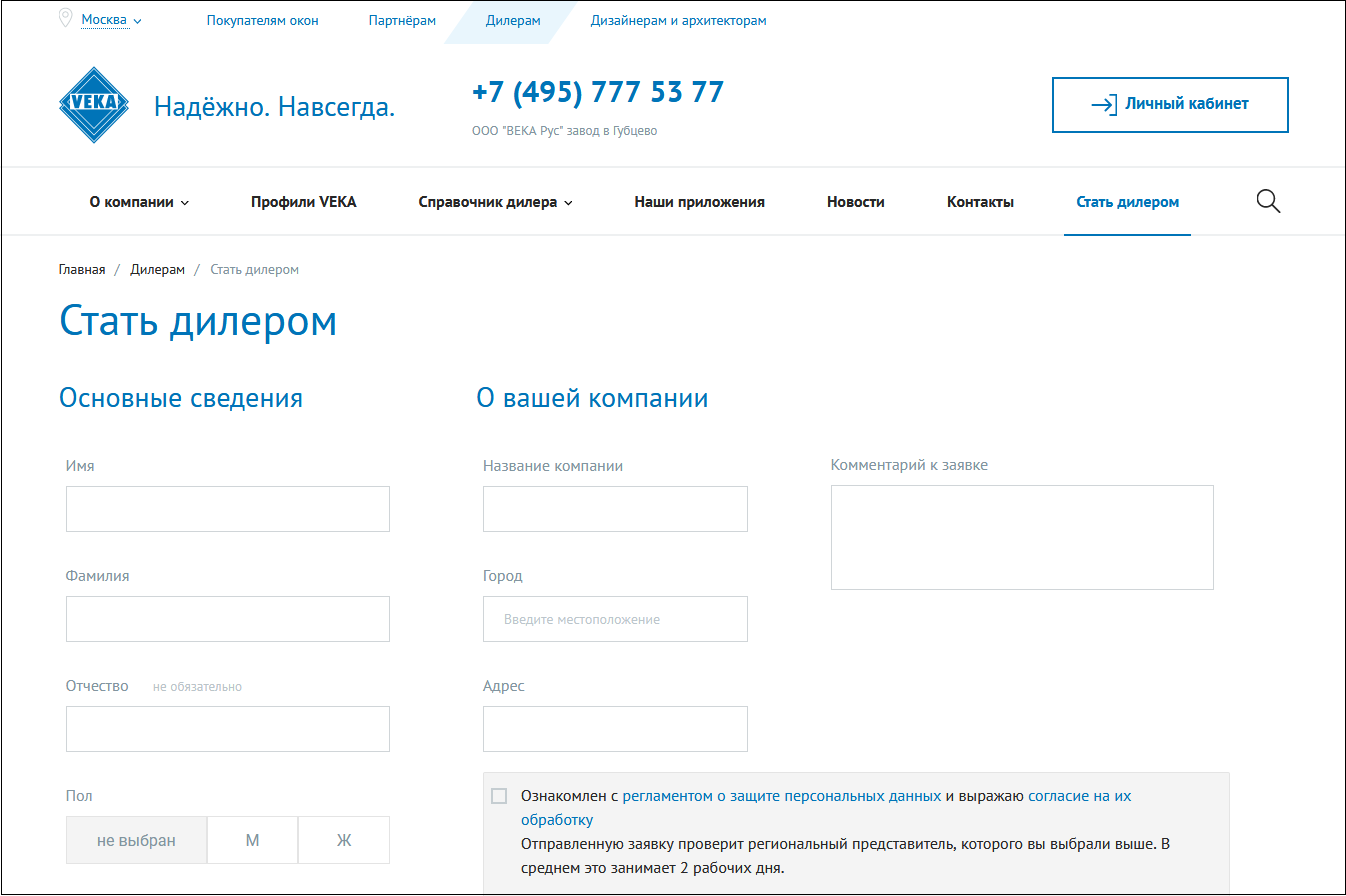Go to Наши приложения page

[x=699, y=202]
